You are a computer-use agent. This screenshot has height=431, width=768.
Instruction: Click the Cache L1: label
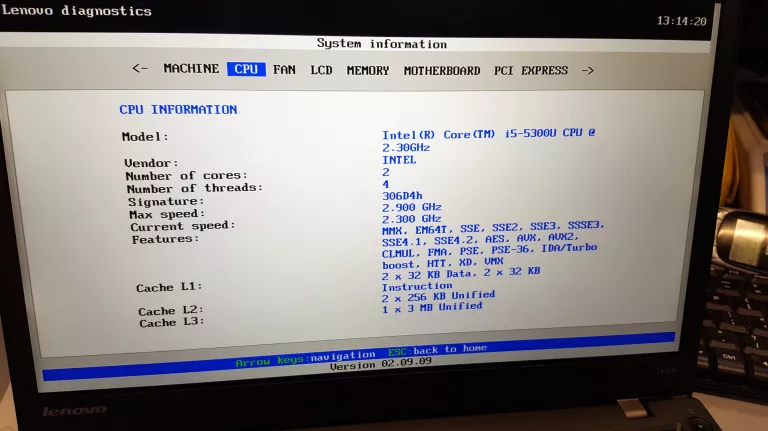click(x=169, y=287)
